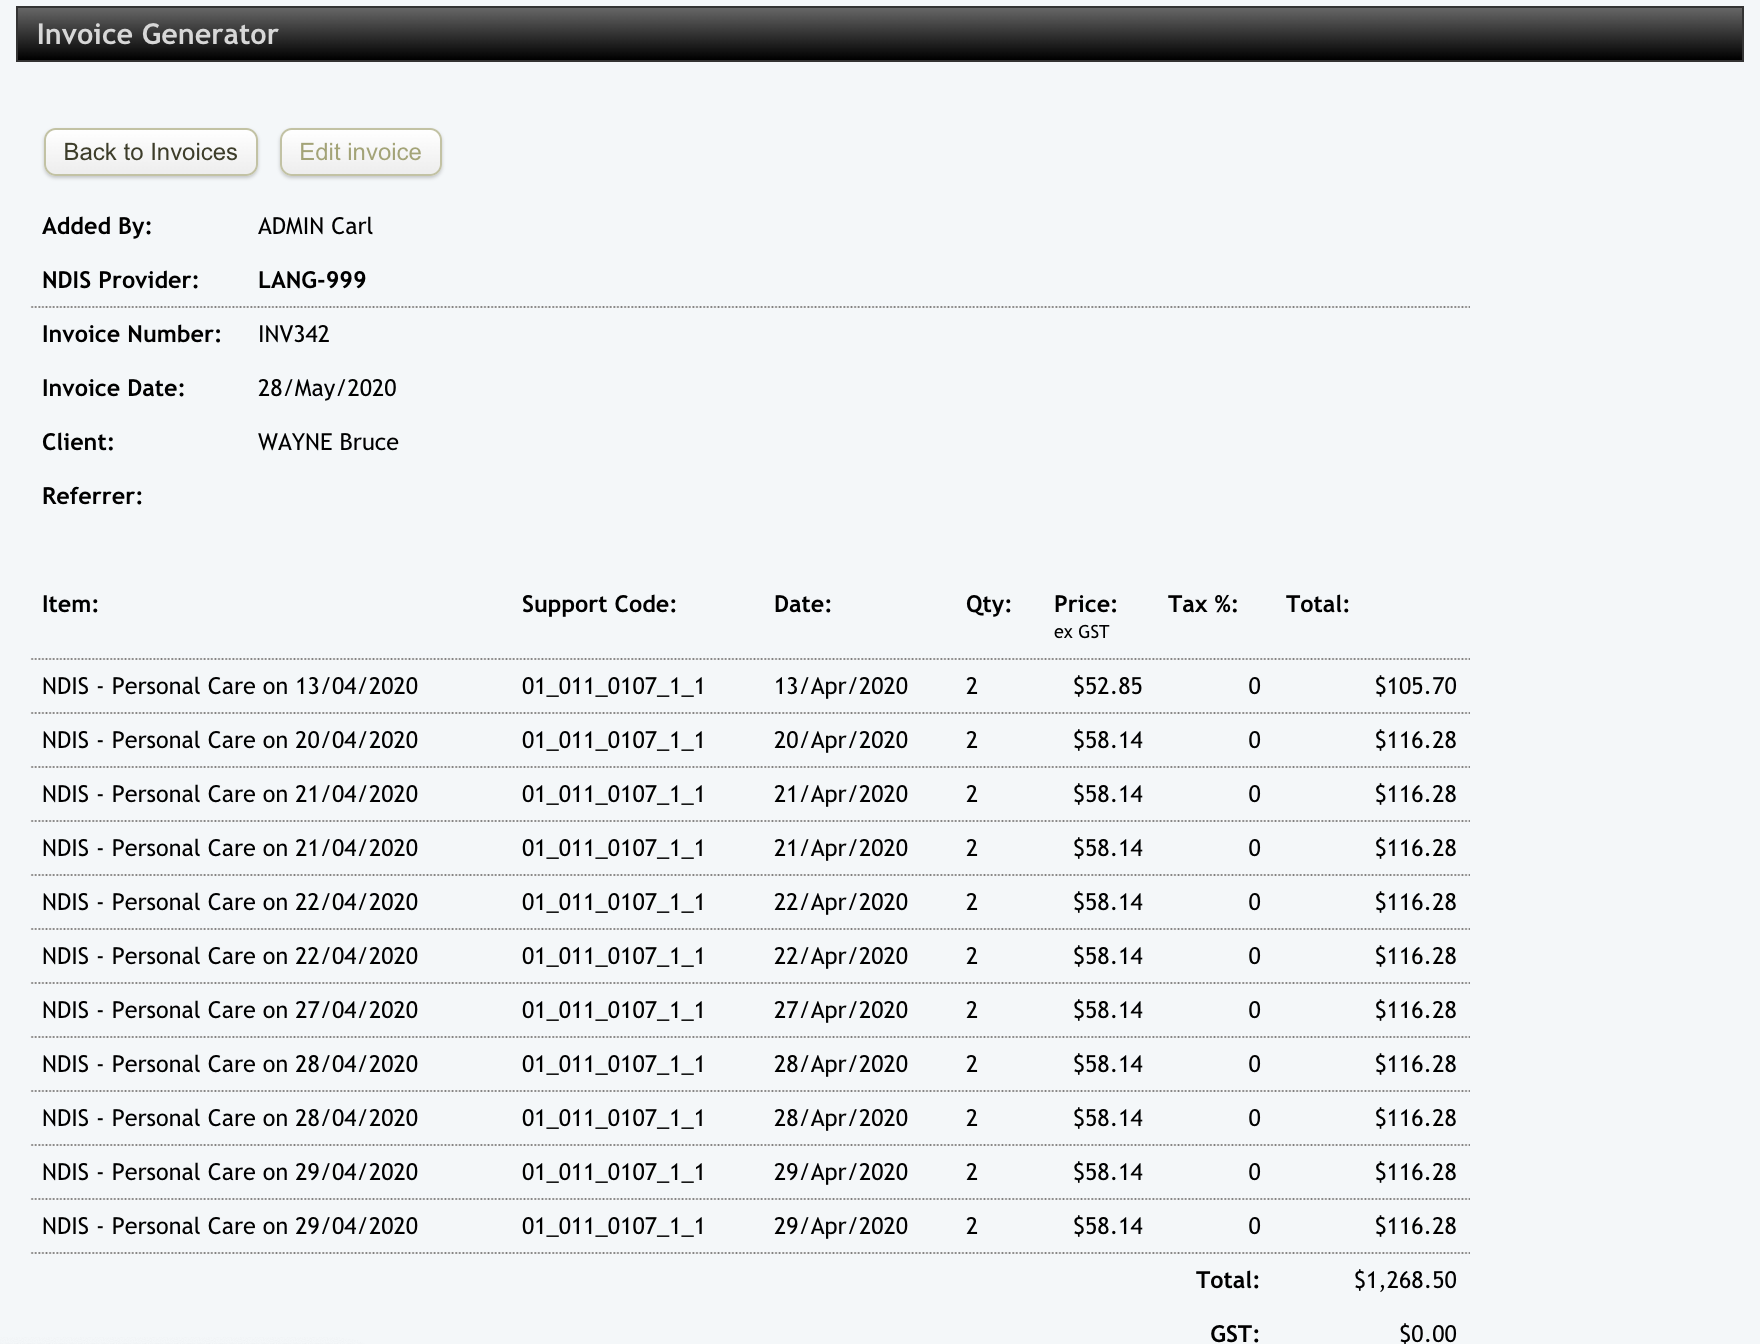Viewport: 1760px width, 1344px height.
Task: Click the Personal Care on 27/04/2020 item
Action: (230, 1010)
